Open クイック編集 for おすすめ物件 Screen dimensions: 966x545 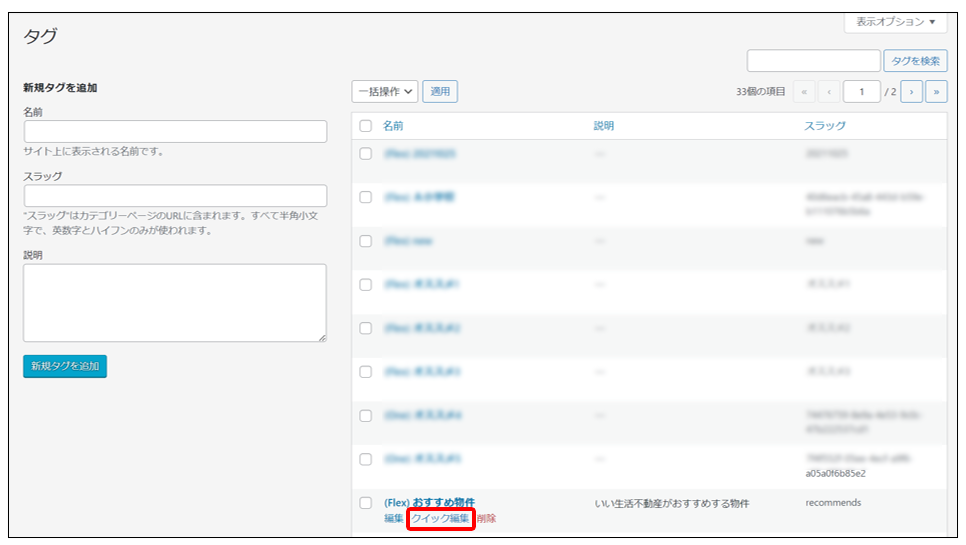coord(440,519)
